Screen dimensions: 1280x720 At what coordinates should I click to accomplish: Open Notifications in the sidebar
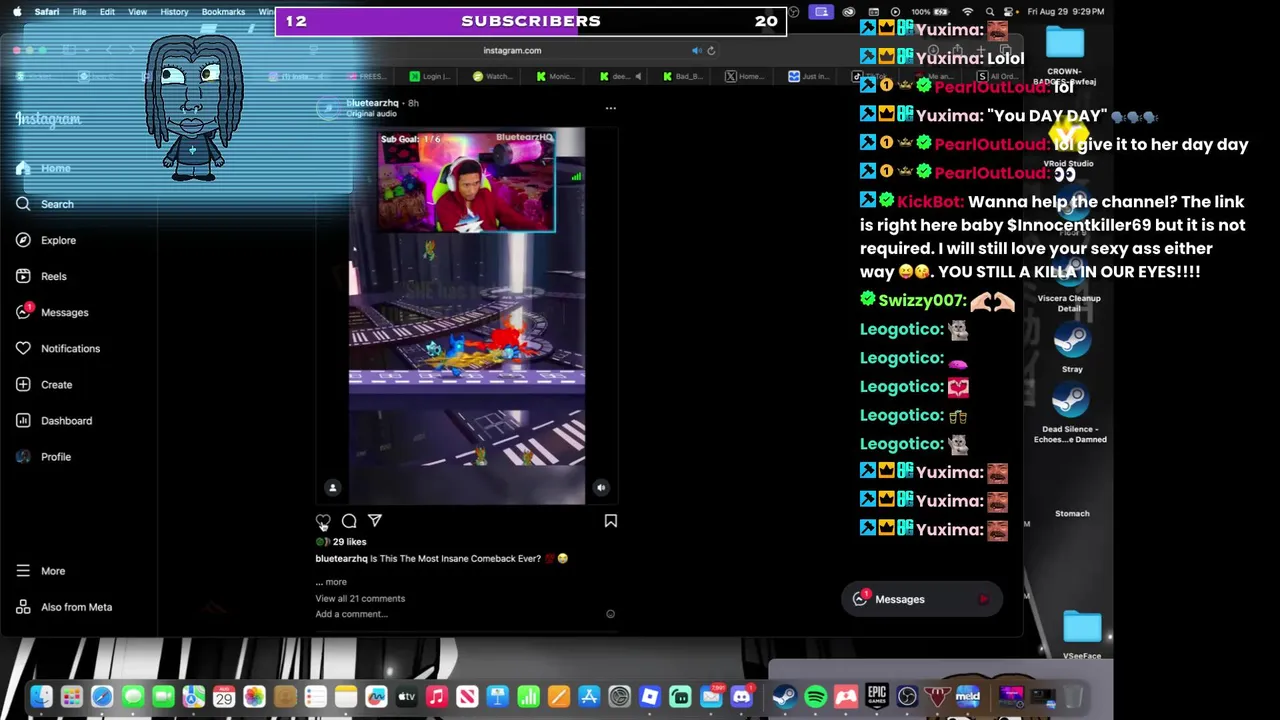click(58, 348)
